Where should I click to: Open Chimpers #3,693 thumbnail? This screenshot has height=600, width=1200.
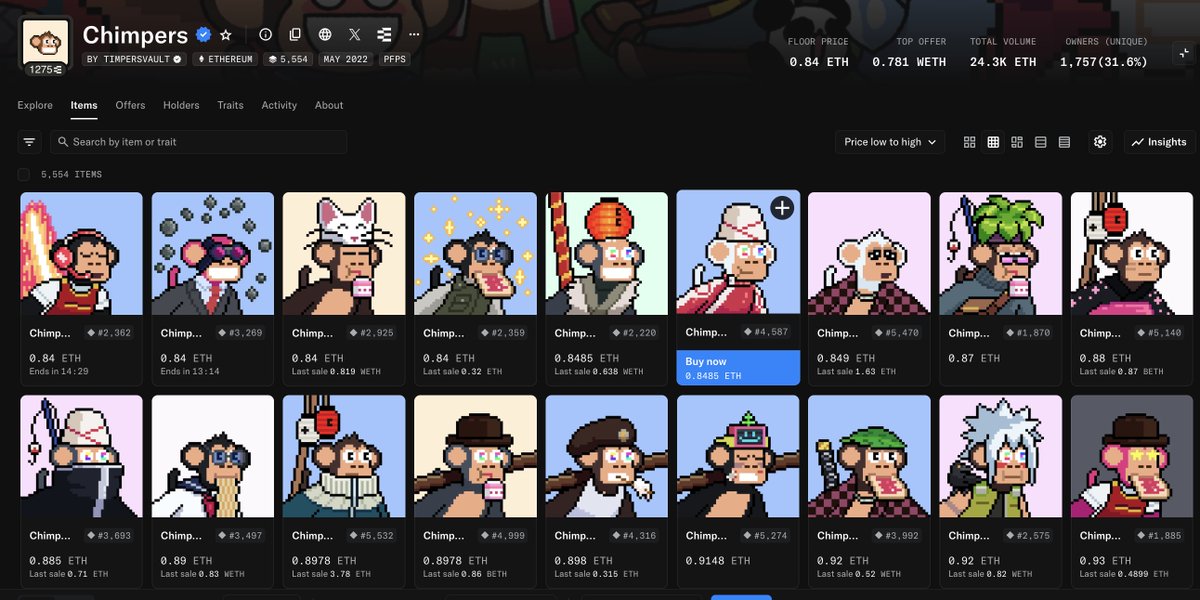(81, 456)
